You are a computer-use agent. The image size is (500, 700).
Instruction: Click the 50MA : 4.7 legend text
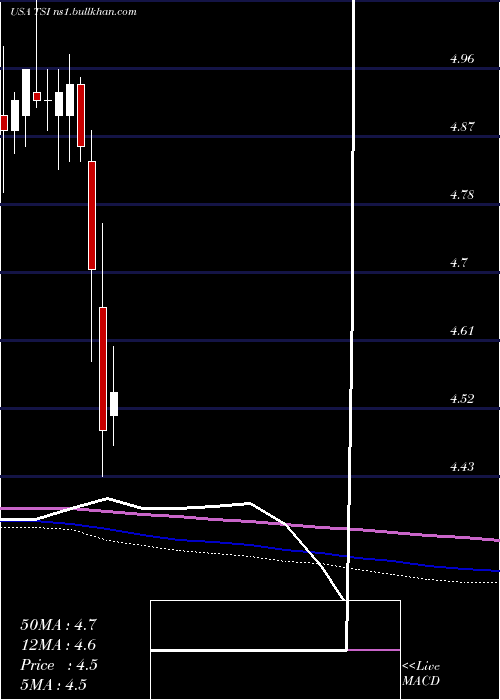click(x=58, y=625)
